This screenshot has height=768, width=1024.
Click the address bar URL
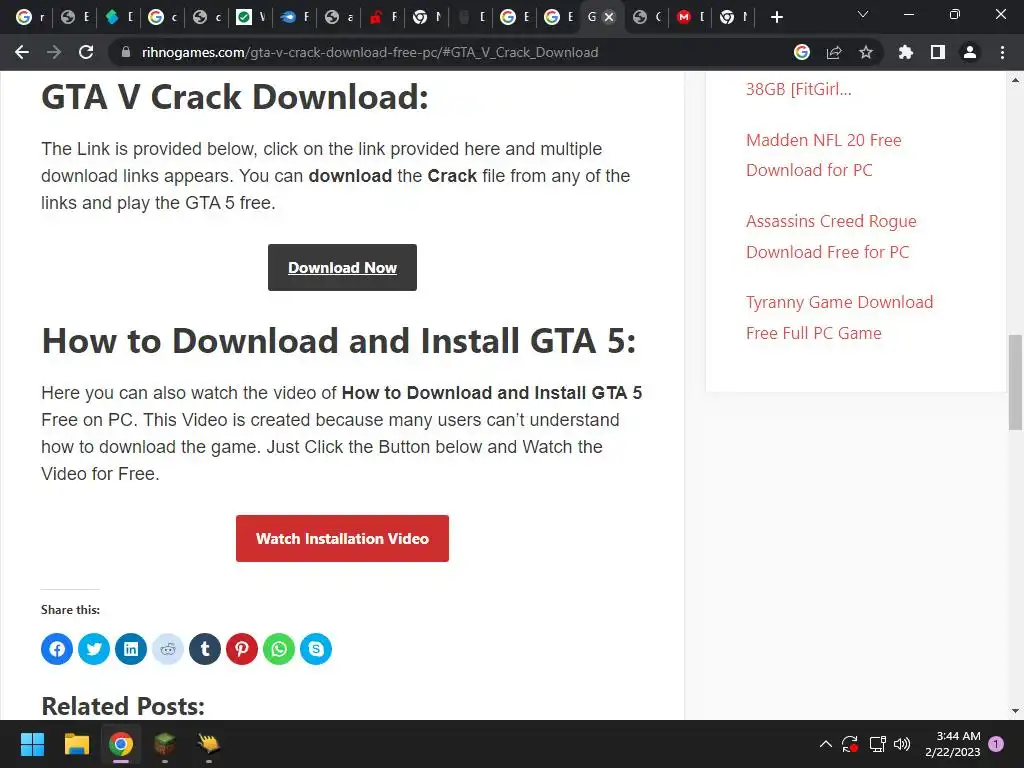[370, 52]
